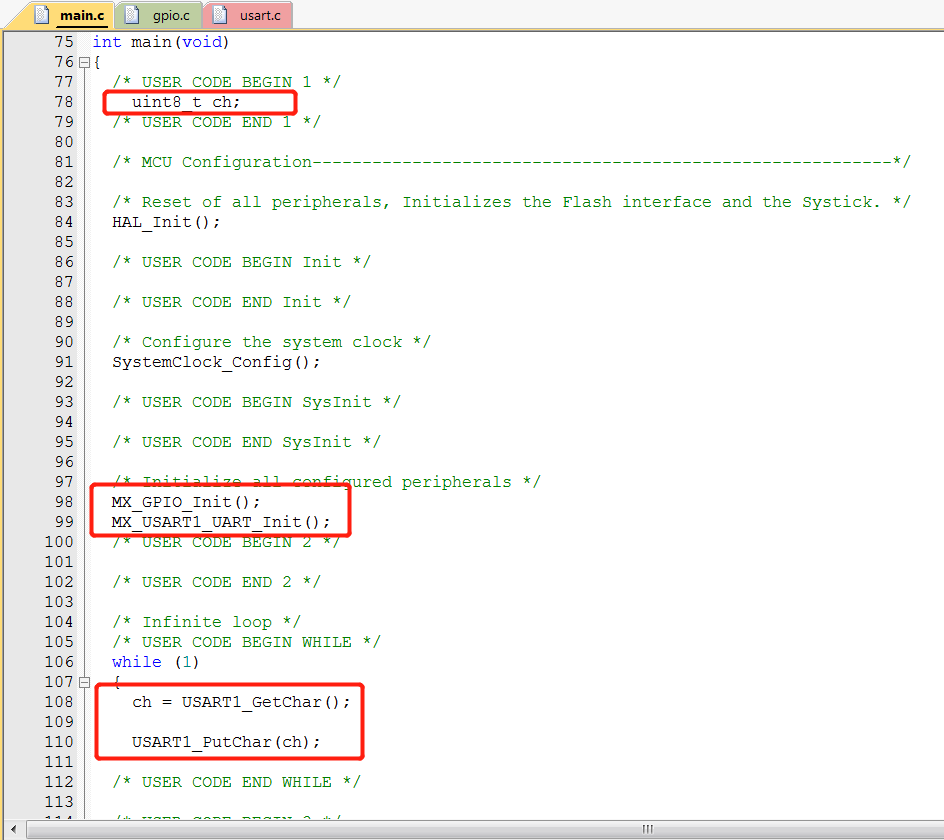Click the usart.c file icon
The width and height of the screenshot is (944, 840).
coord(220,14)
